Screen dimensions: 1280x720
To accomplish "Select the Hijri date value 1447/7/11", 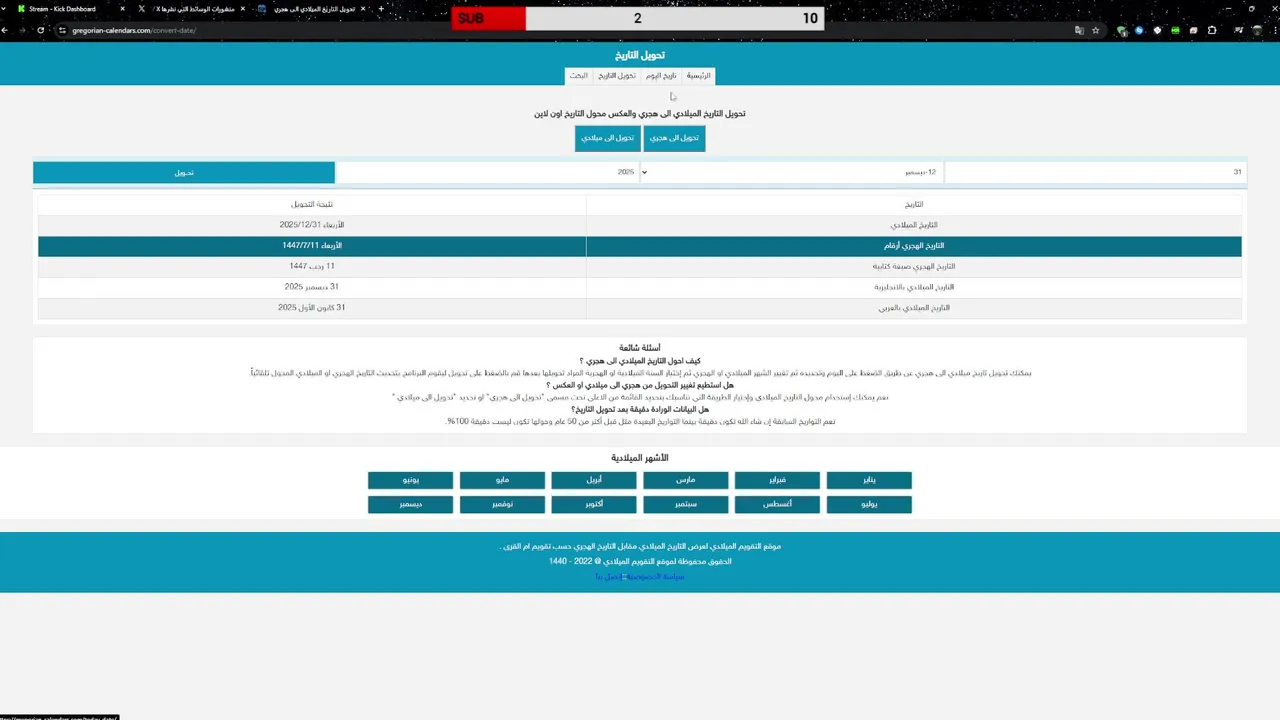I will pos(312,246).
